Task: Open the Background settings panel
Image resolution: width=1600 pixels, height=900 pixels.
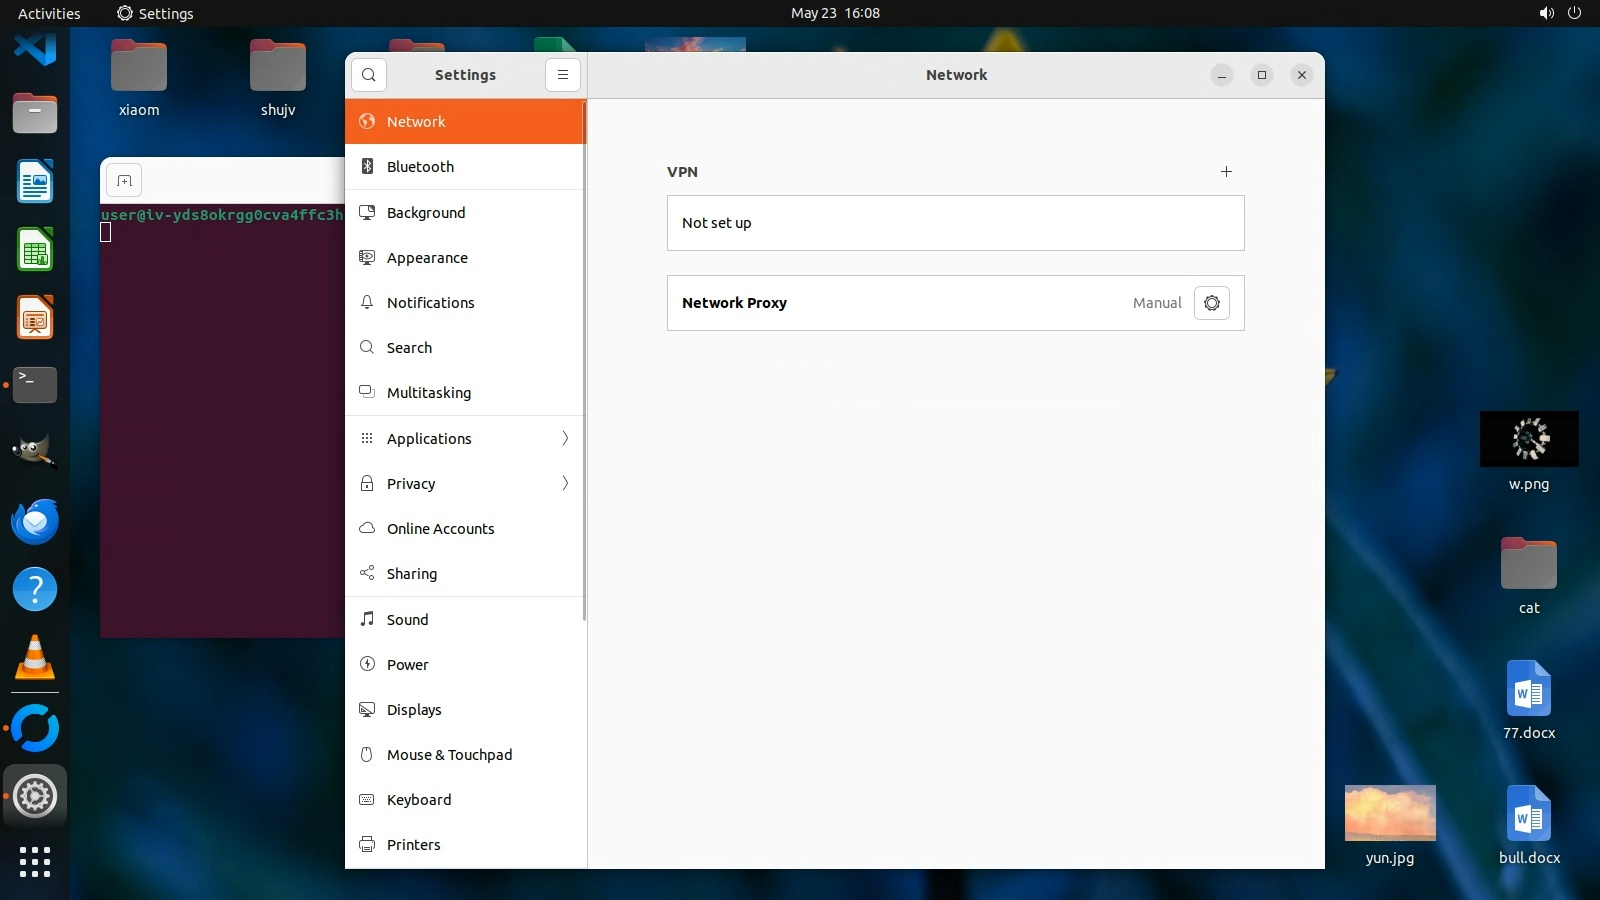Action: pos(426,213)
